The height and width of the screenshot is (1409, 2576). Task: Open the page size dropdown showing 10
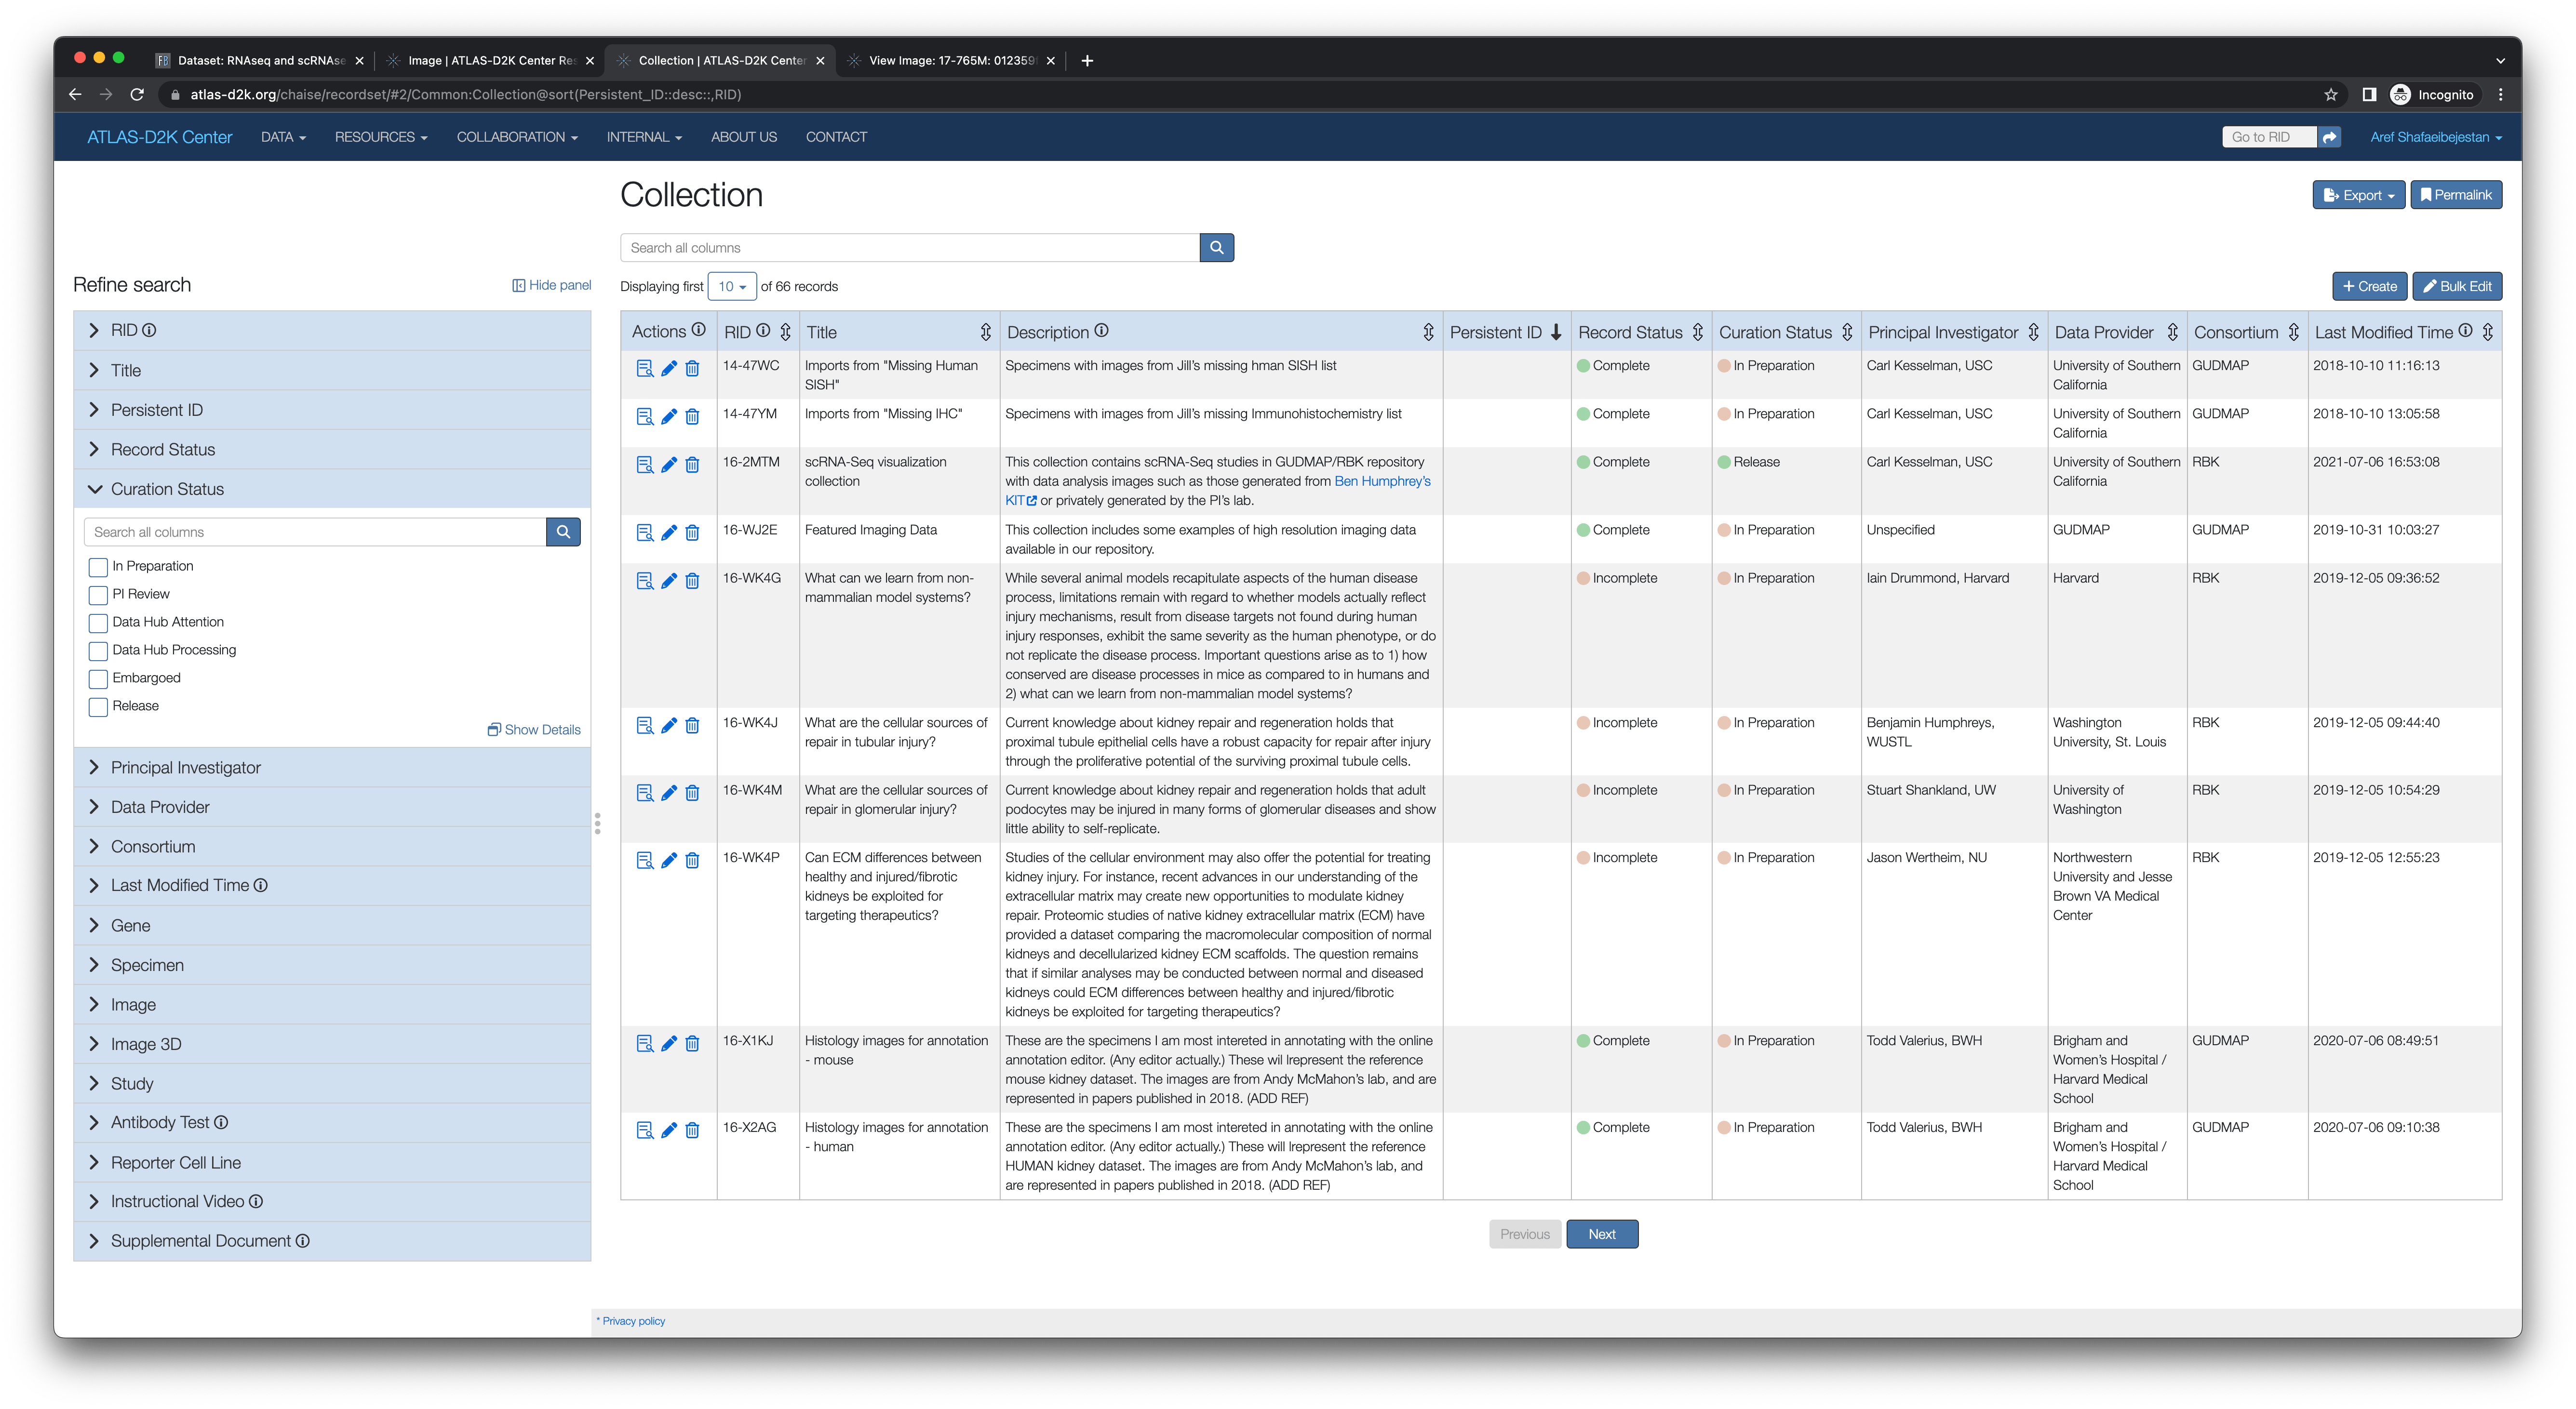pyautogui.click(x=732, y=286)
